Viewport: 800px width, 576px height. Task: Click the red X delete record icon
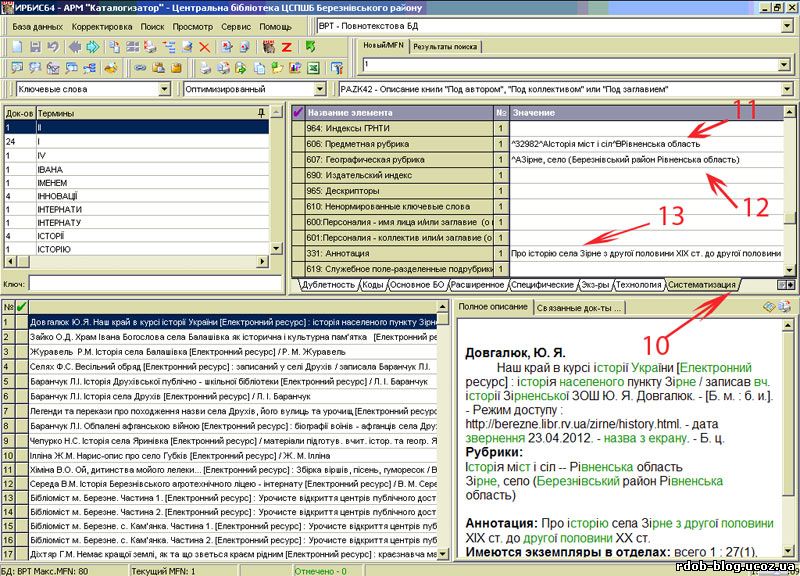click(204, 47)
